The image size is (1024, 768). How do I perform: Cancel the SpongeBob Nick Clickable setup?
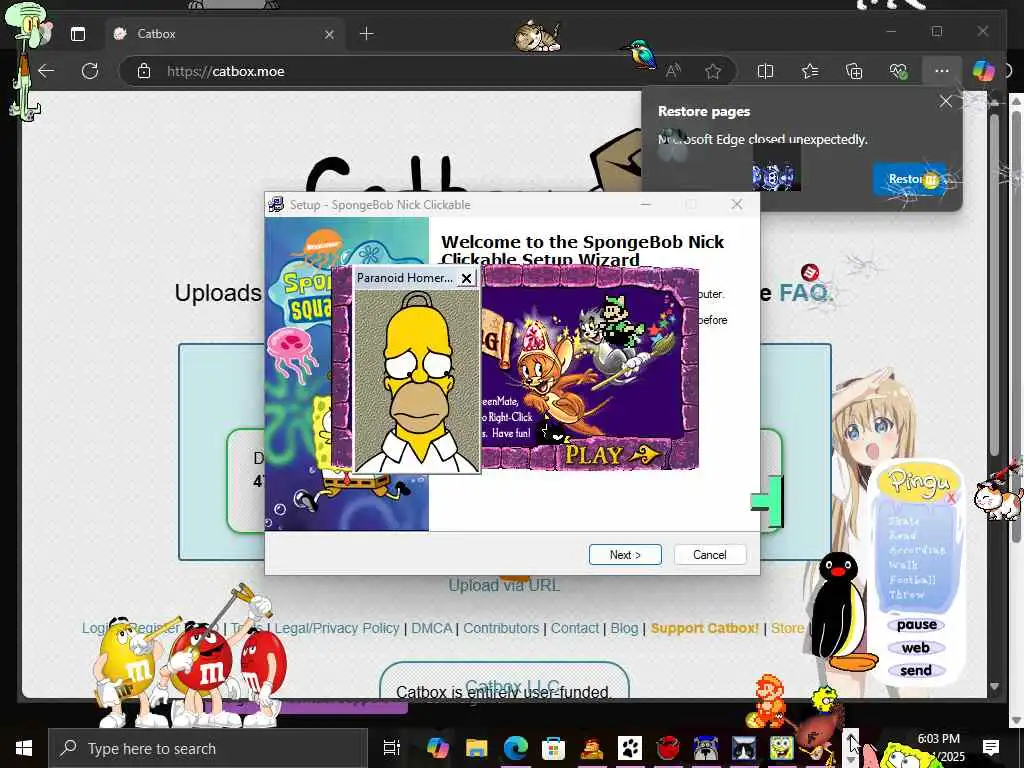point(710,554)
